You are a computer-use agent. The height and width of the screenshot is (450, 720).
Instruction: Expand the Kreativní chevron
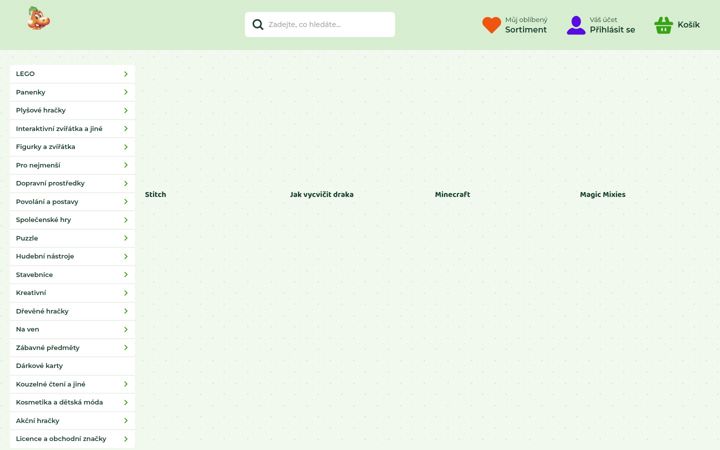pyautogui.click(x=125, y=292)
